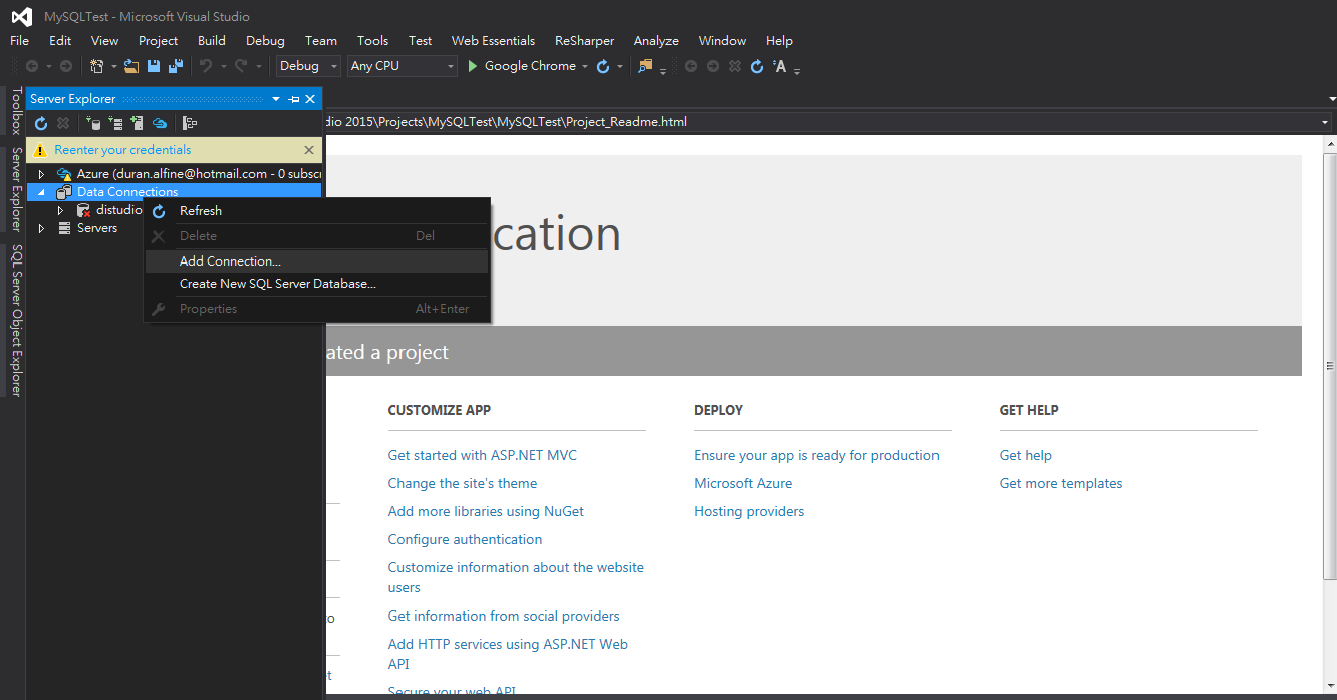The width and height of the screenshot is (1337, 700).
Task: Click the Data Connections database icon
Action: point(64,192)
